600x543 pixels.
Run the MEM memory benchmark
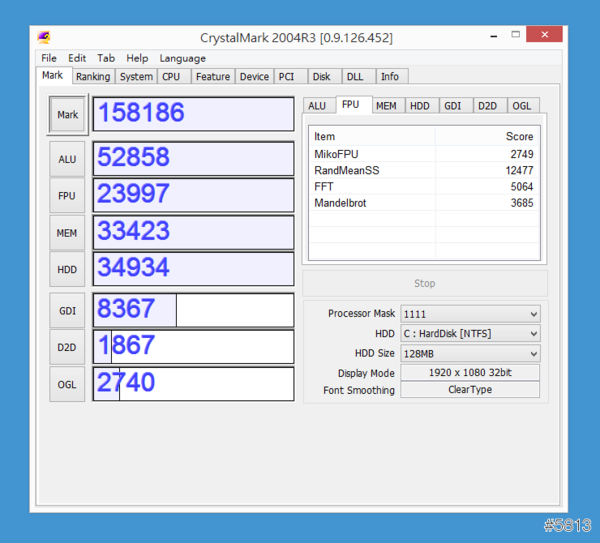click(67, 233)
